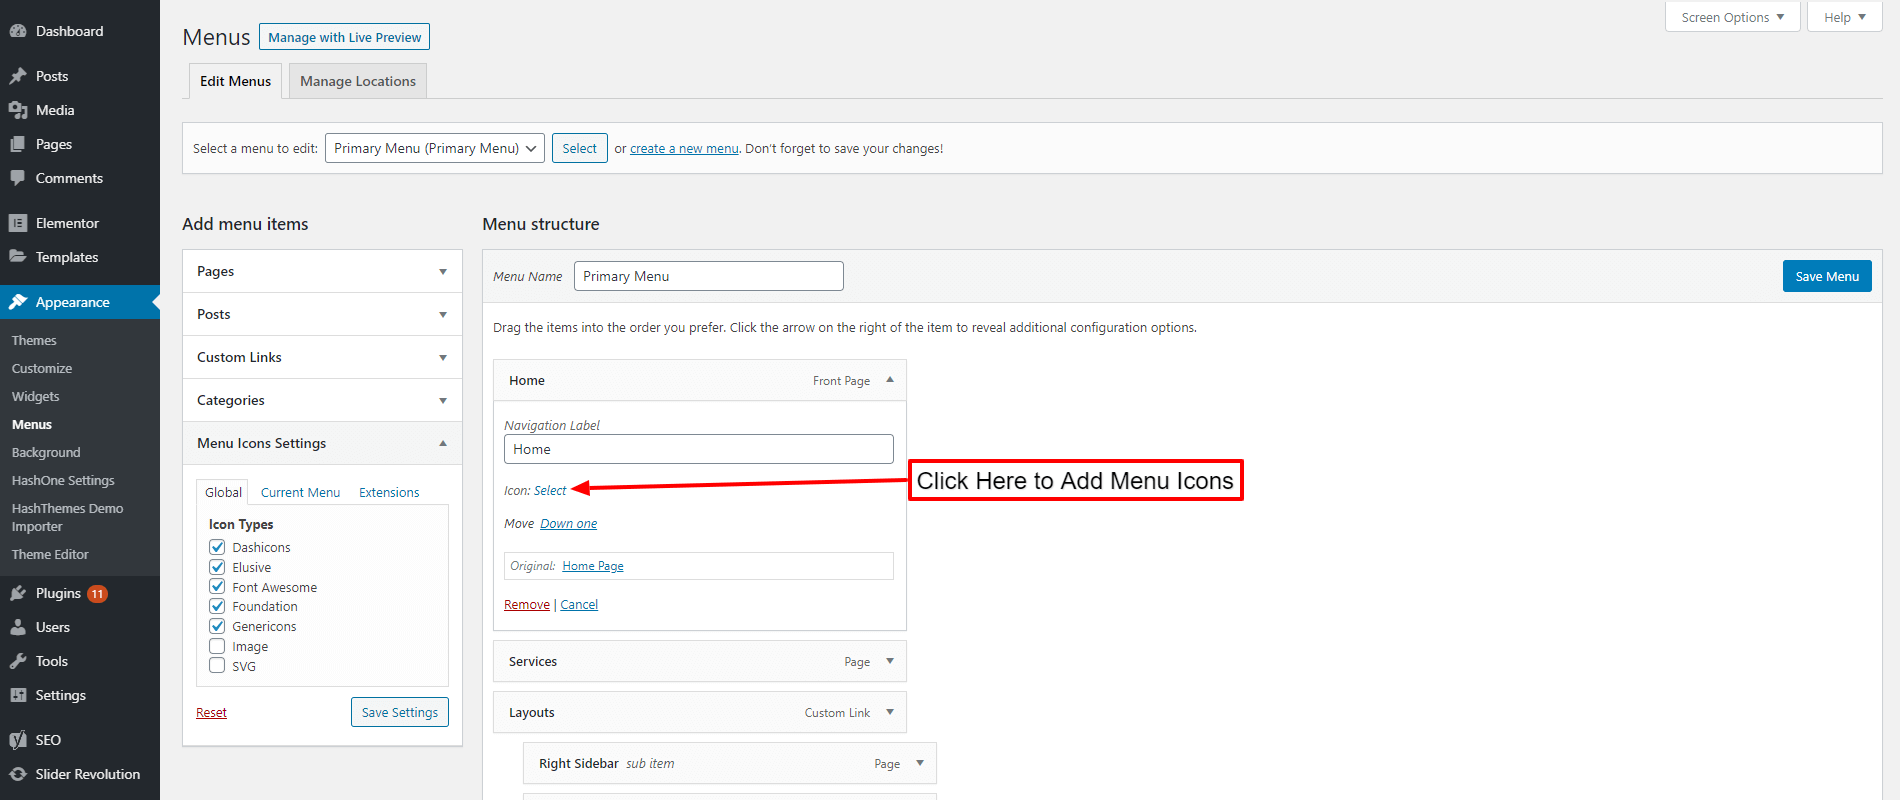This screenshot has height=800, width=1900.
Task: Open Theme Editor submenu item
Action: (x=50, y=554)
